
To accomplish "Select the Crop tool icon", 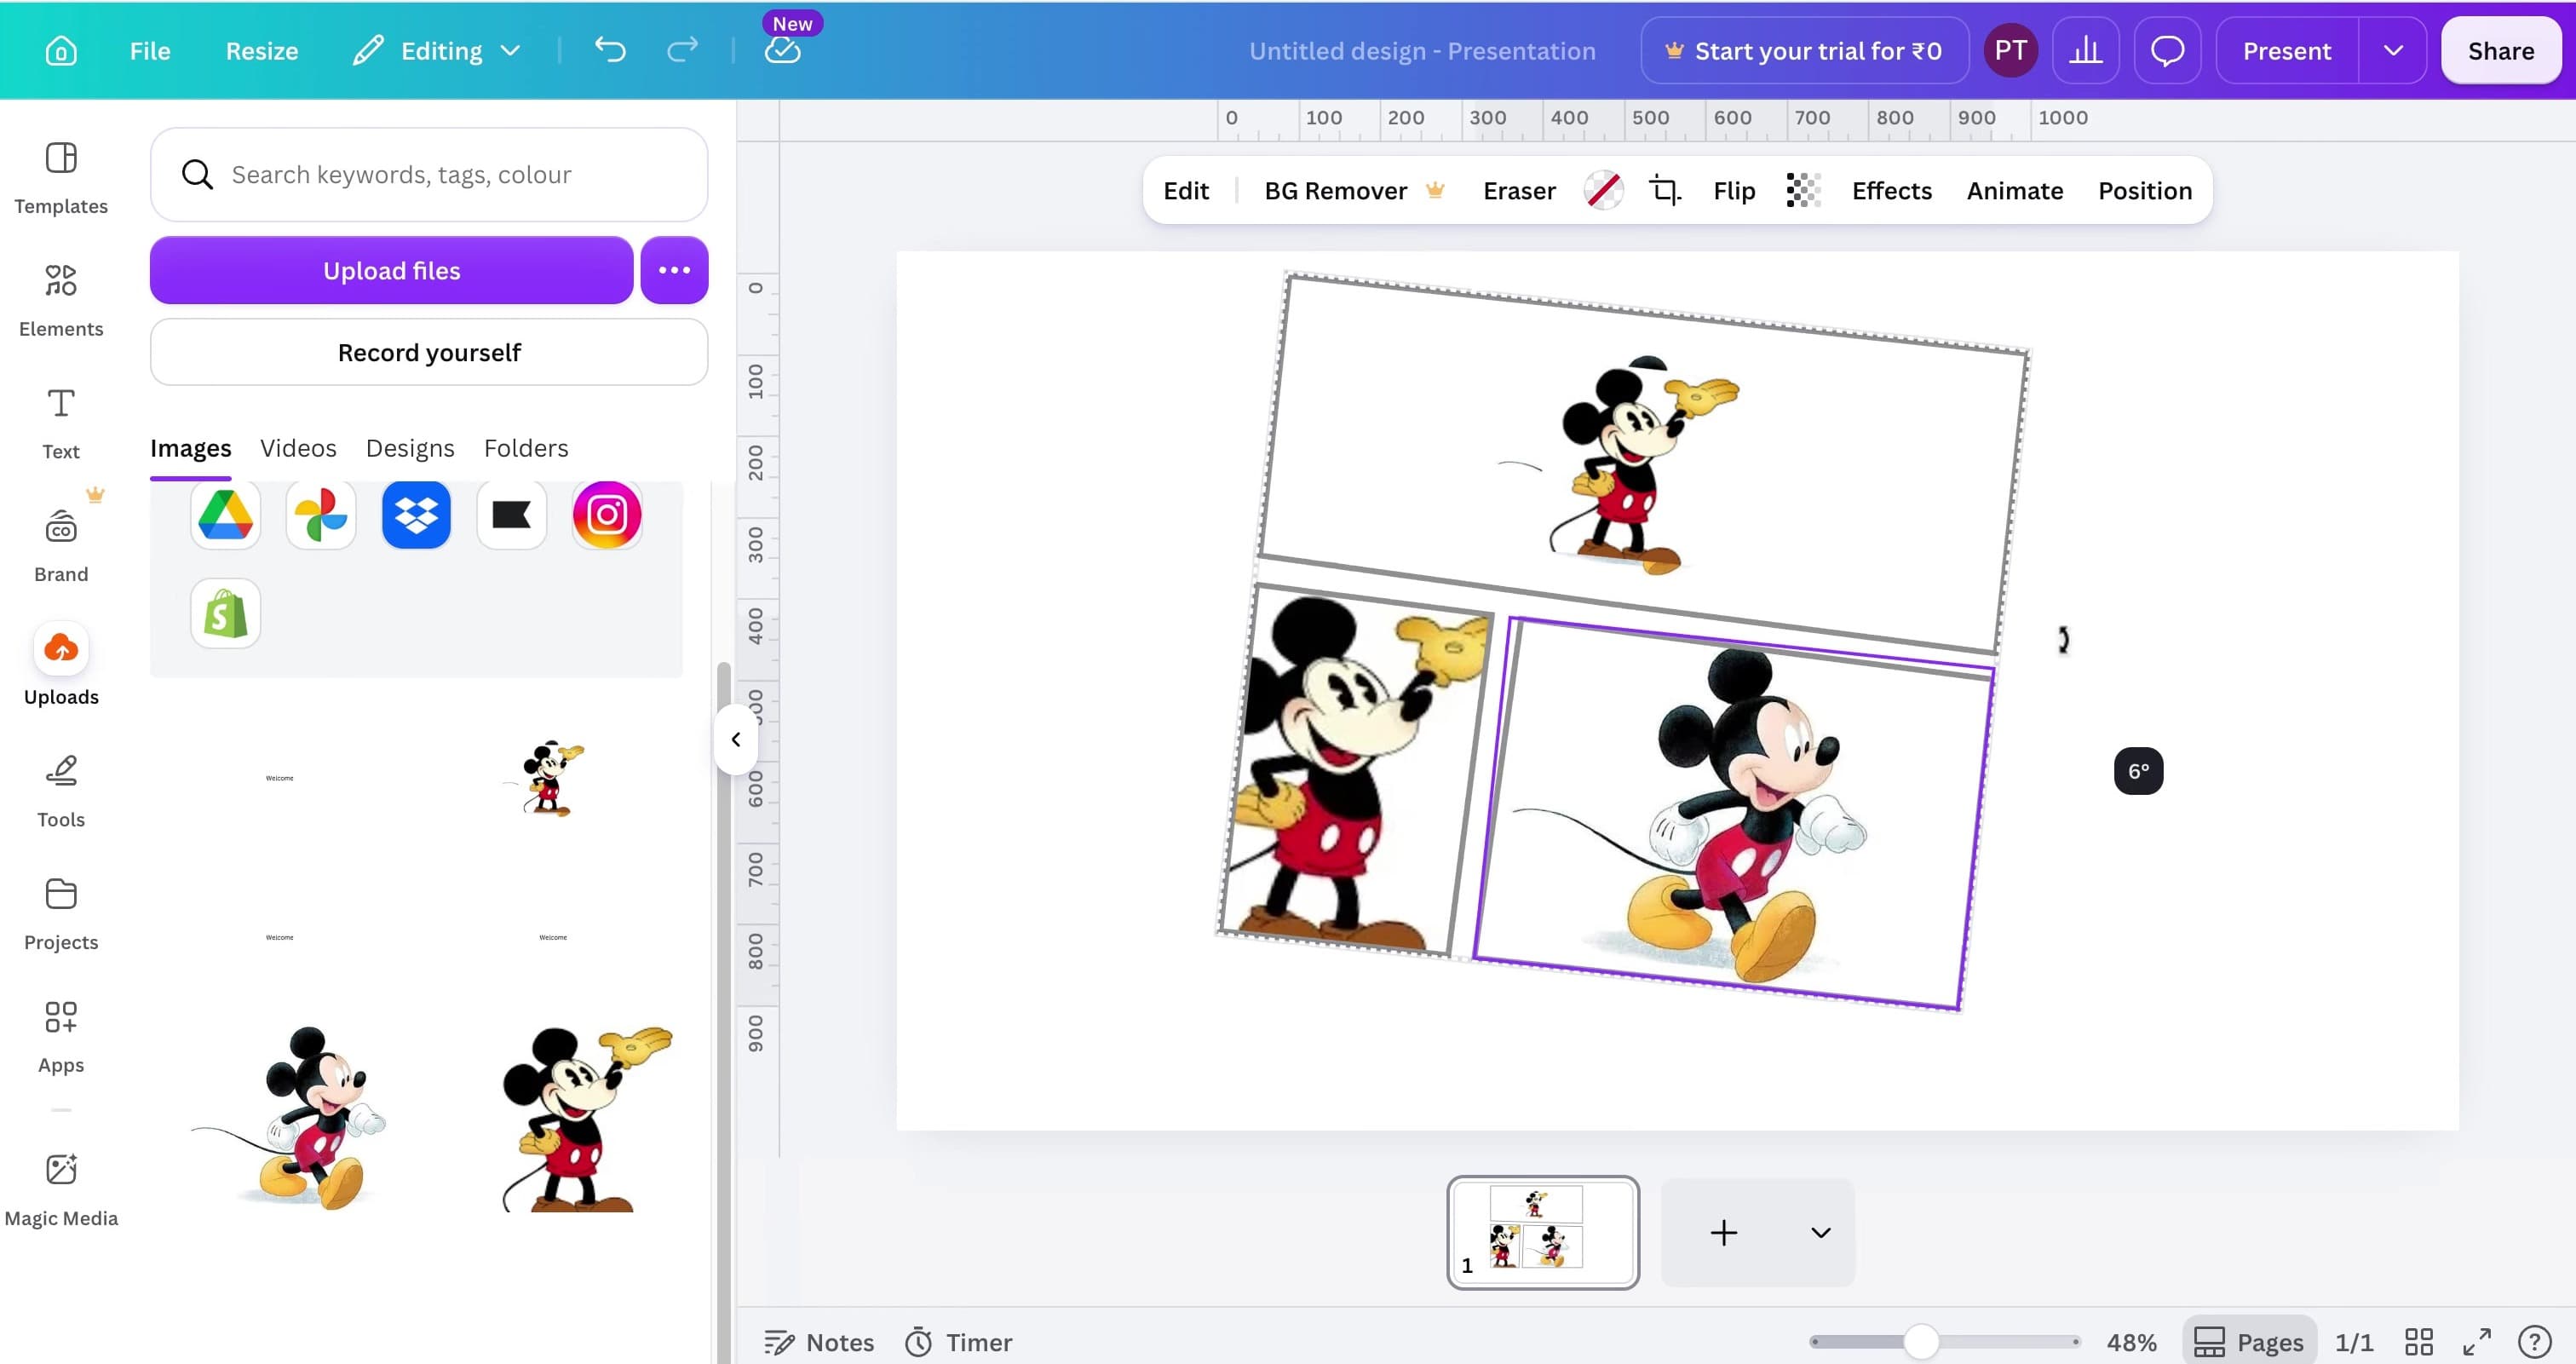I will click(1665, 190).
